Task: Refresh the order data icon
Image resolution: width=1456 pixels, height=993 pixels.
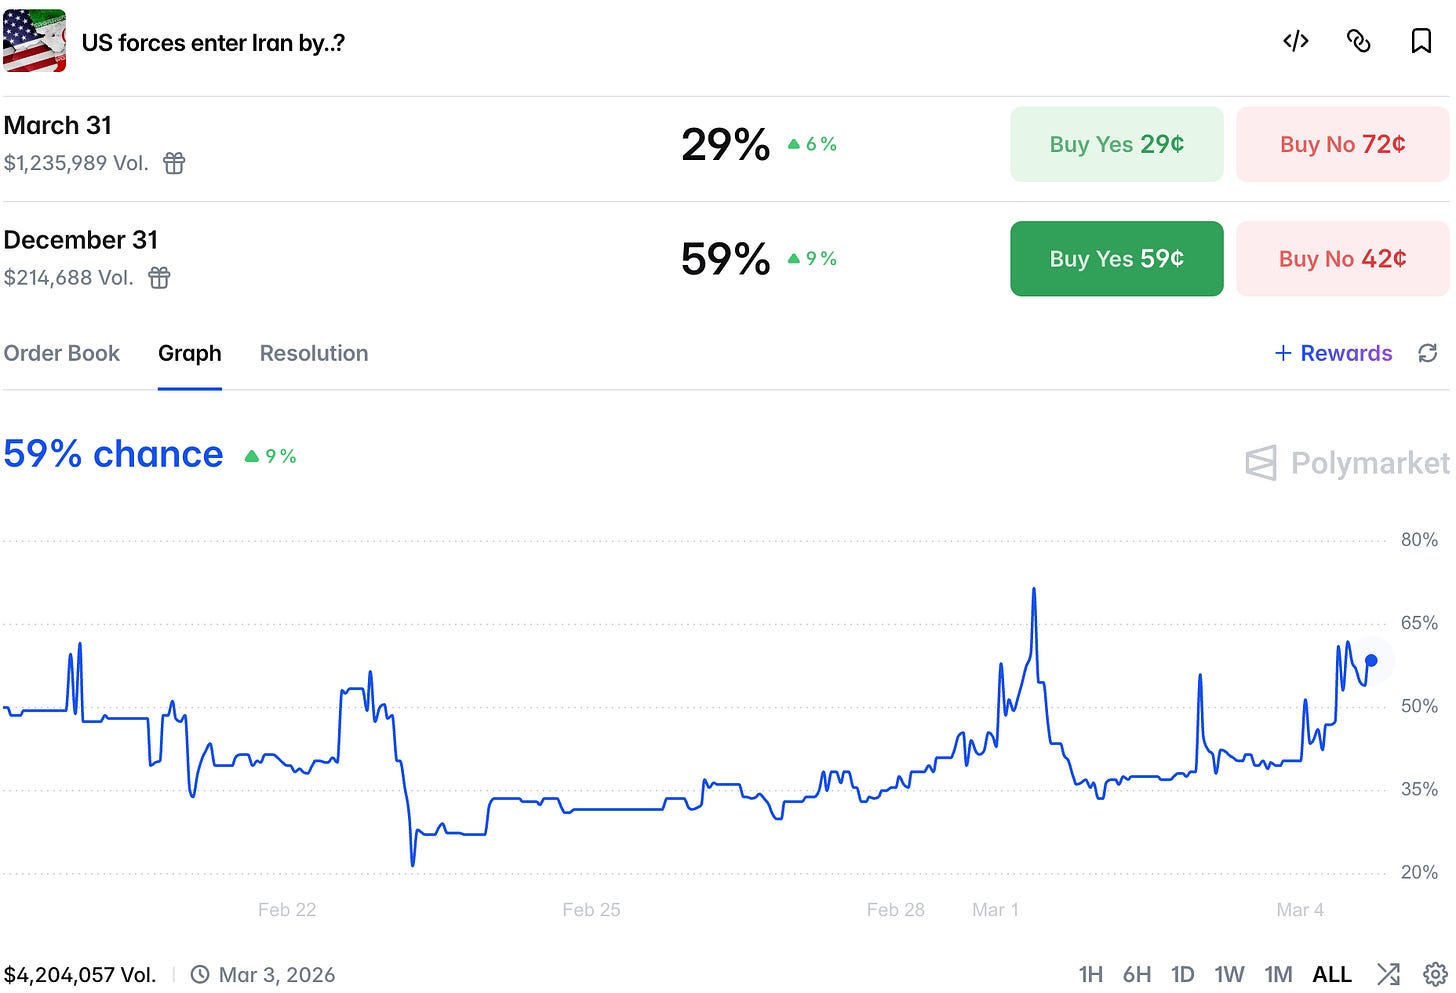Action: click(1428, 353)
